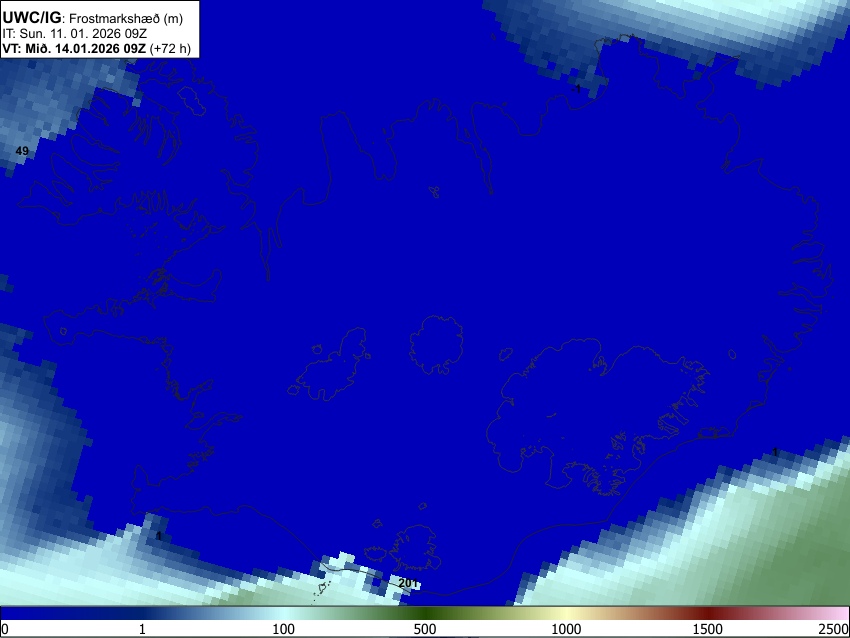
Task: Click the colorbar tick label 2500
Action: (x=835, y=629)
